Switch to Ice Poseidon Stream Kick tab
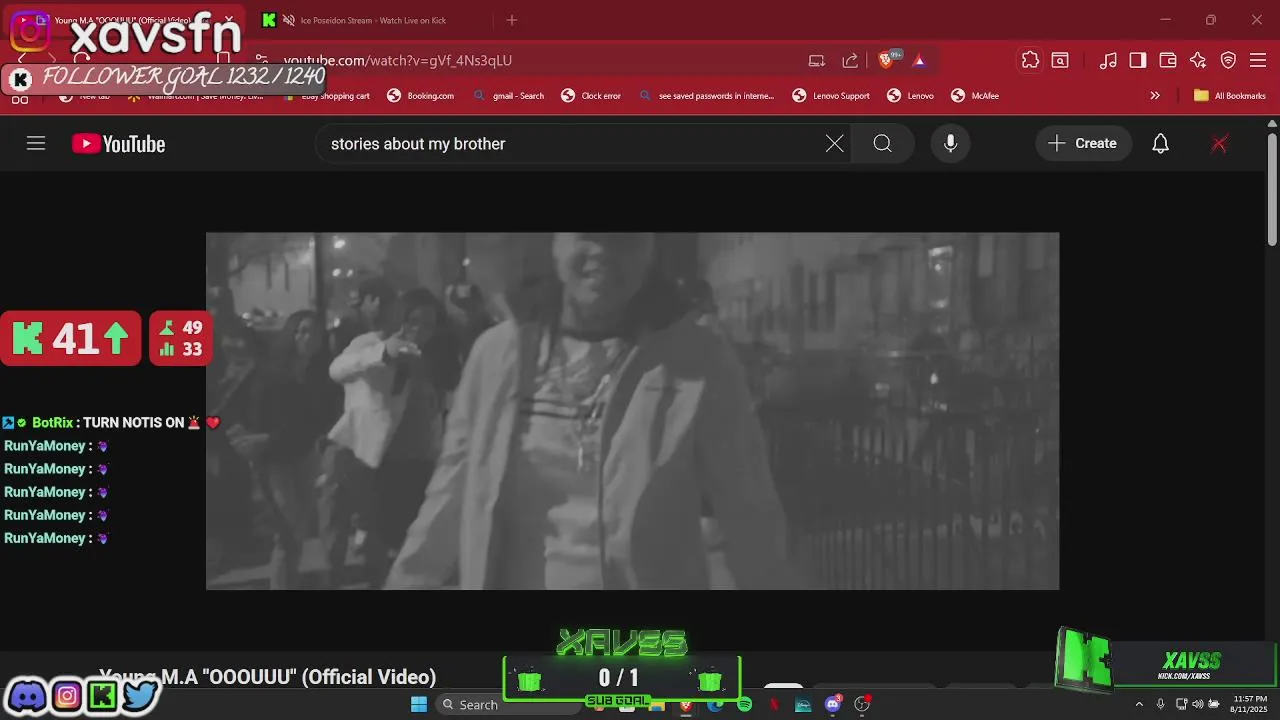The image size is (1280, 720). (x=373, y=20)
